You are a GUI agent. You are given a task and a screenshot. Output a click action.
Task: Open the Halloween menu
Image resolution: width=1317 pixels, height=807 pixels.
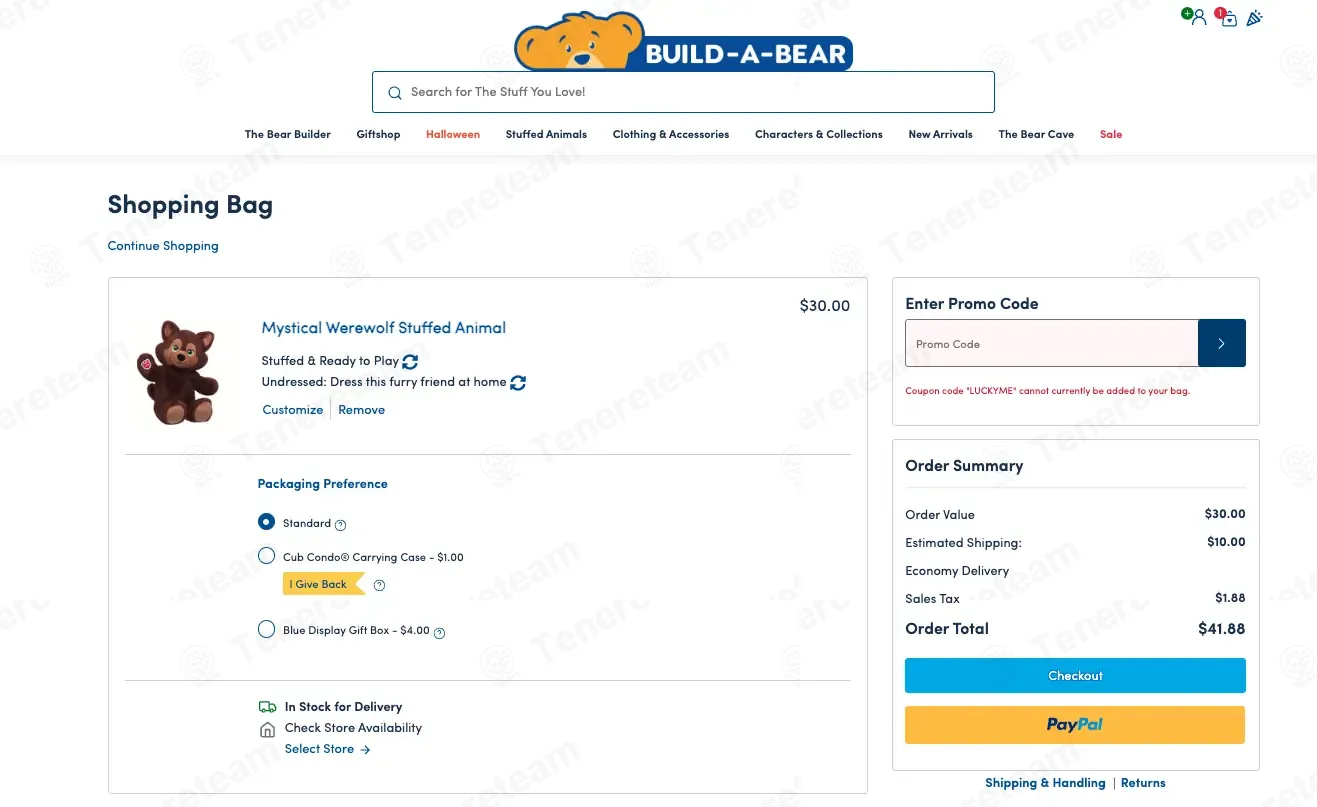(453, 134)
